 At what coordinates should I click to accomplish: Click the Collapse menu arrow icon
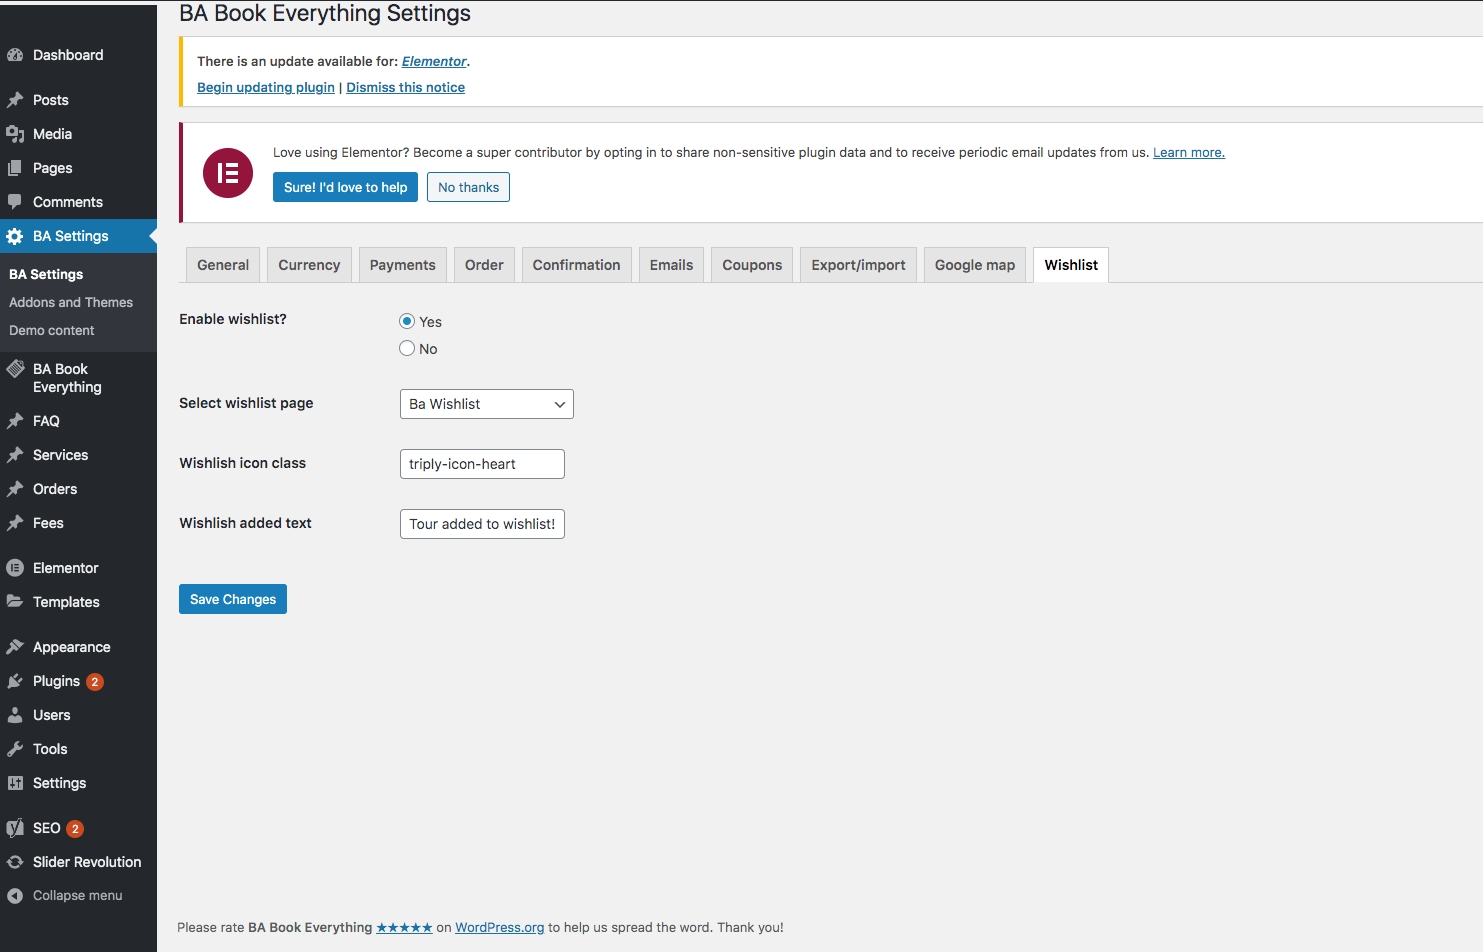(x=15, y=896)
